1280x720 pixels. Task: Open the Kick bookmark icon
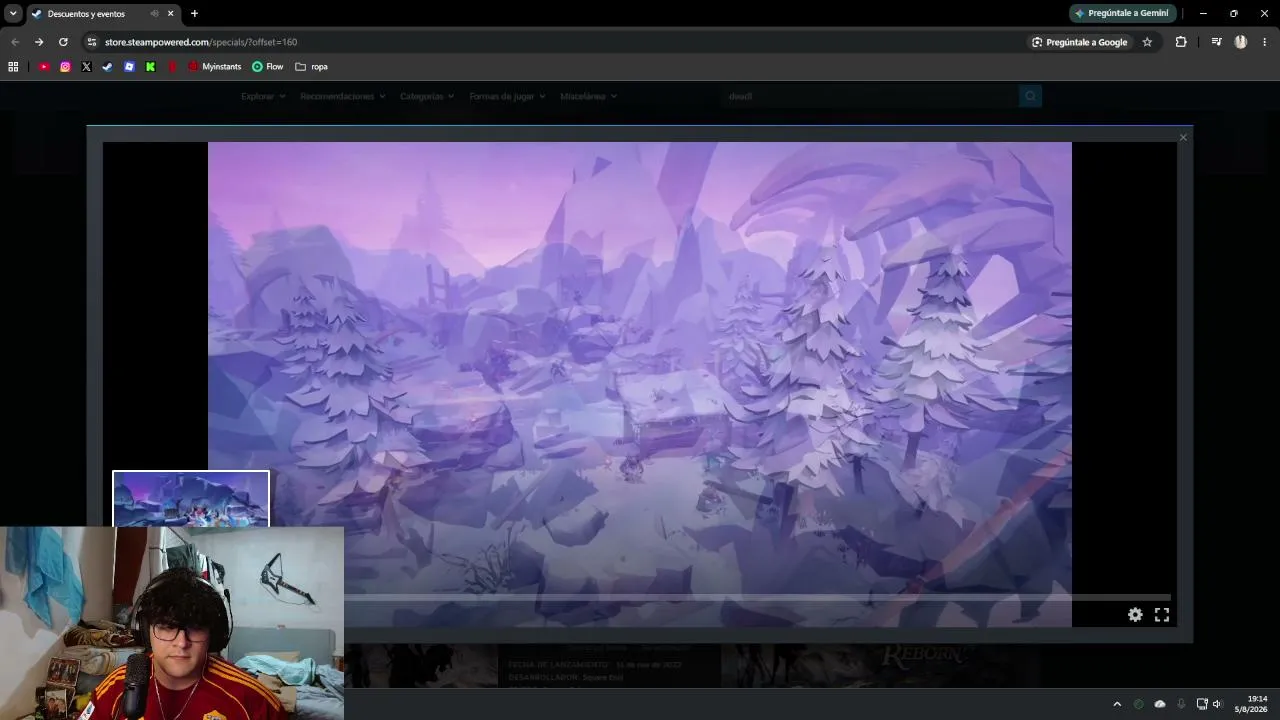(150, 67)
